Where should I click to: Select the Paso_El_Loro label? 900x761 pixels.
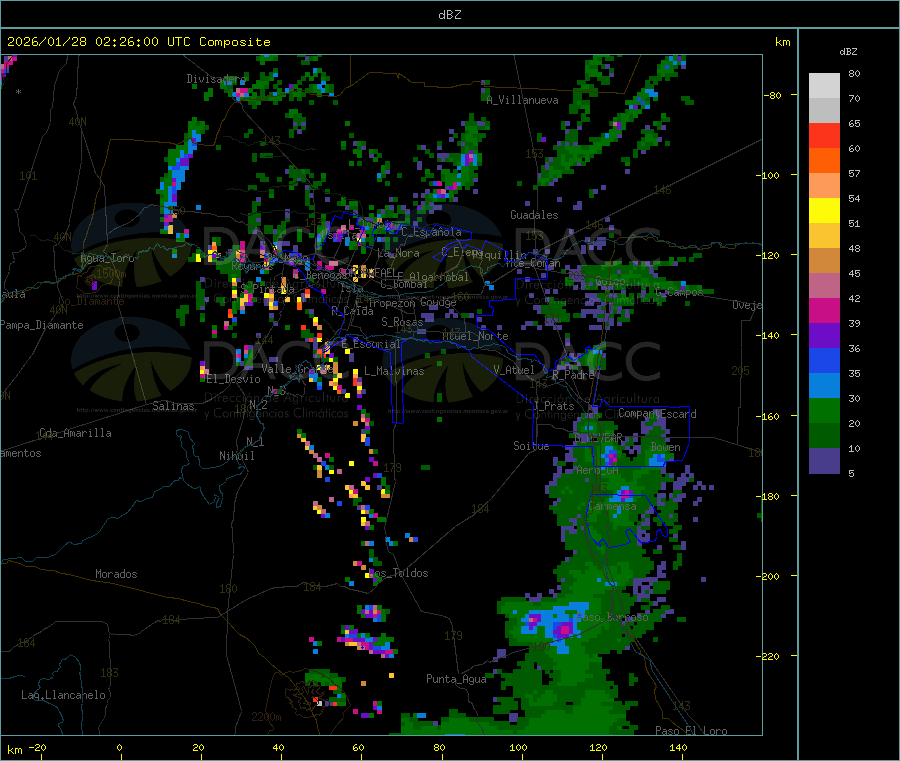[x=691, y=731]
